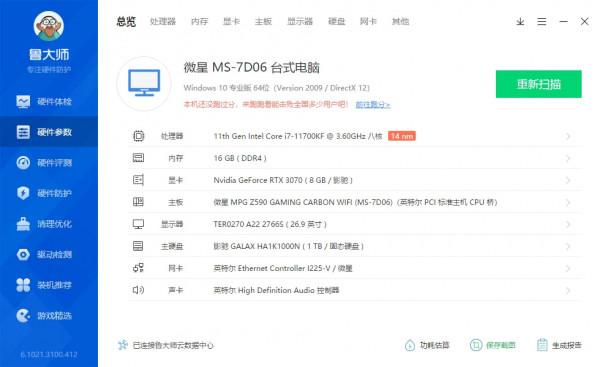The width and height of the screenshot is (600, 367).
Task: Expand the 声卡 High Definition Audio chevron
Action: pyautogui.click(x=568, y=290)
